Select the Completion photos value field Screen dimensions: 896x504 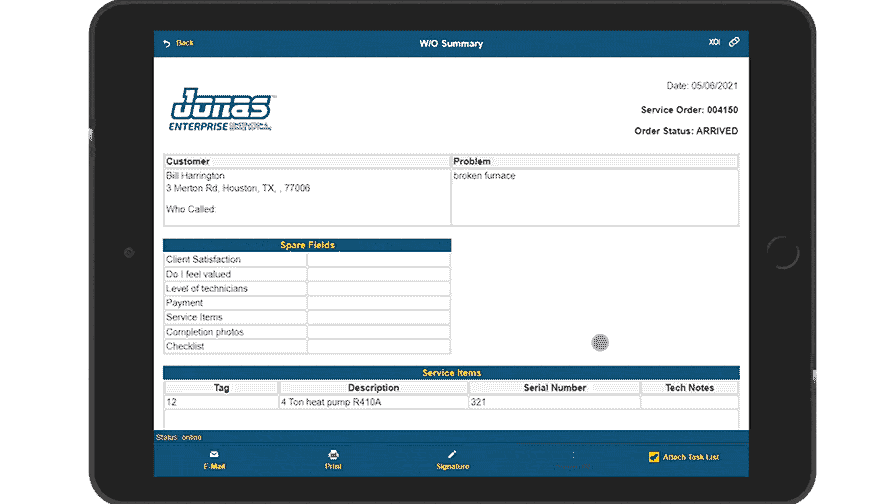click(x=379, y=332)
